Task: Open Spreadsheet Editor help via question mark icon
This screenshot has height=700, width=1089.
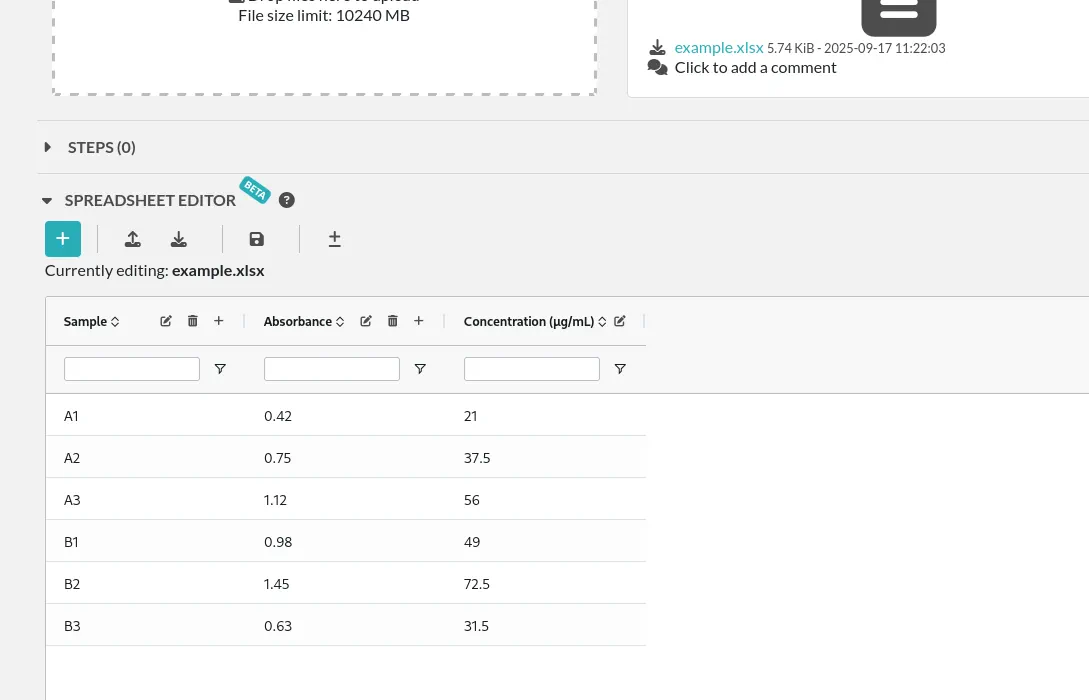Action: 287,200
